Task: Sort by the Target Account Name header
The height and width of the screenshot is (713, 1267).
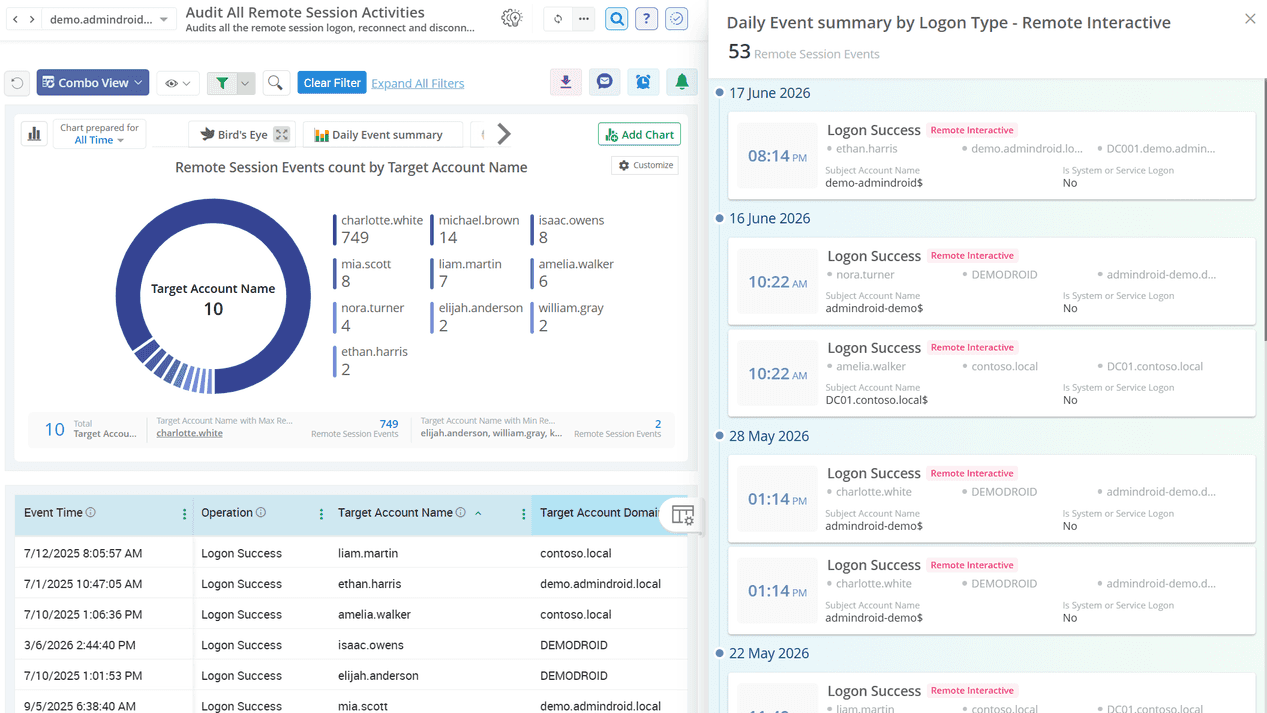Action: coord(395,513)
